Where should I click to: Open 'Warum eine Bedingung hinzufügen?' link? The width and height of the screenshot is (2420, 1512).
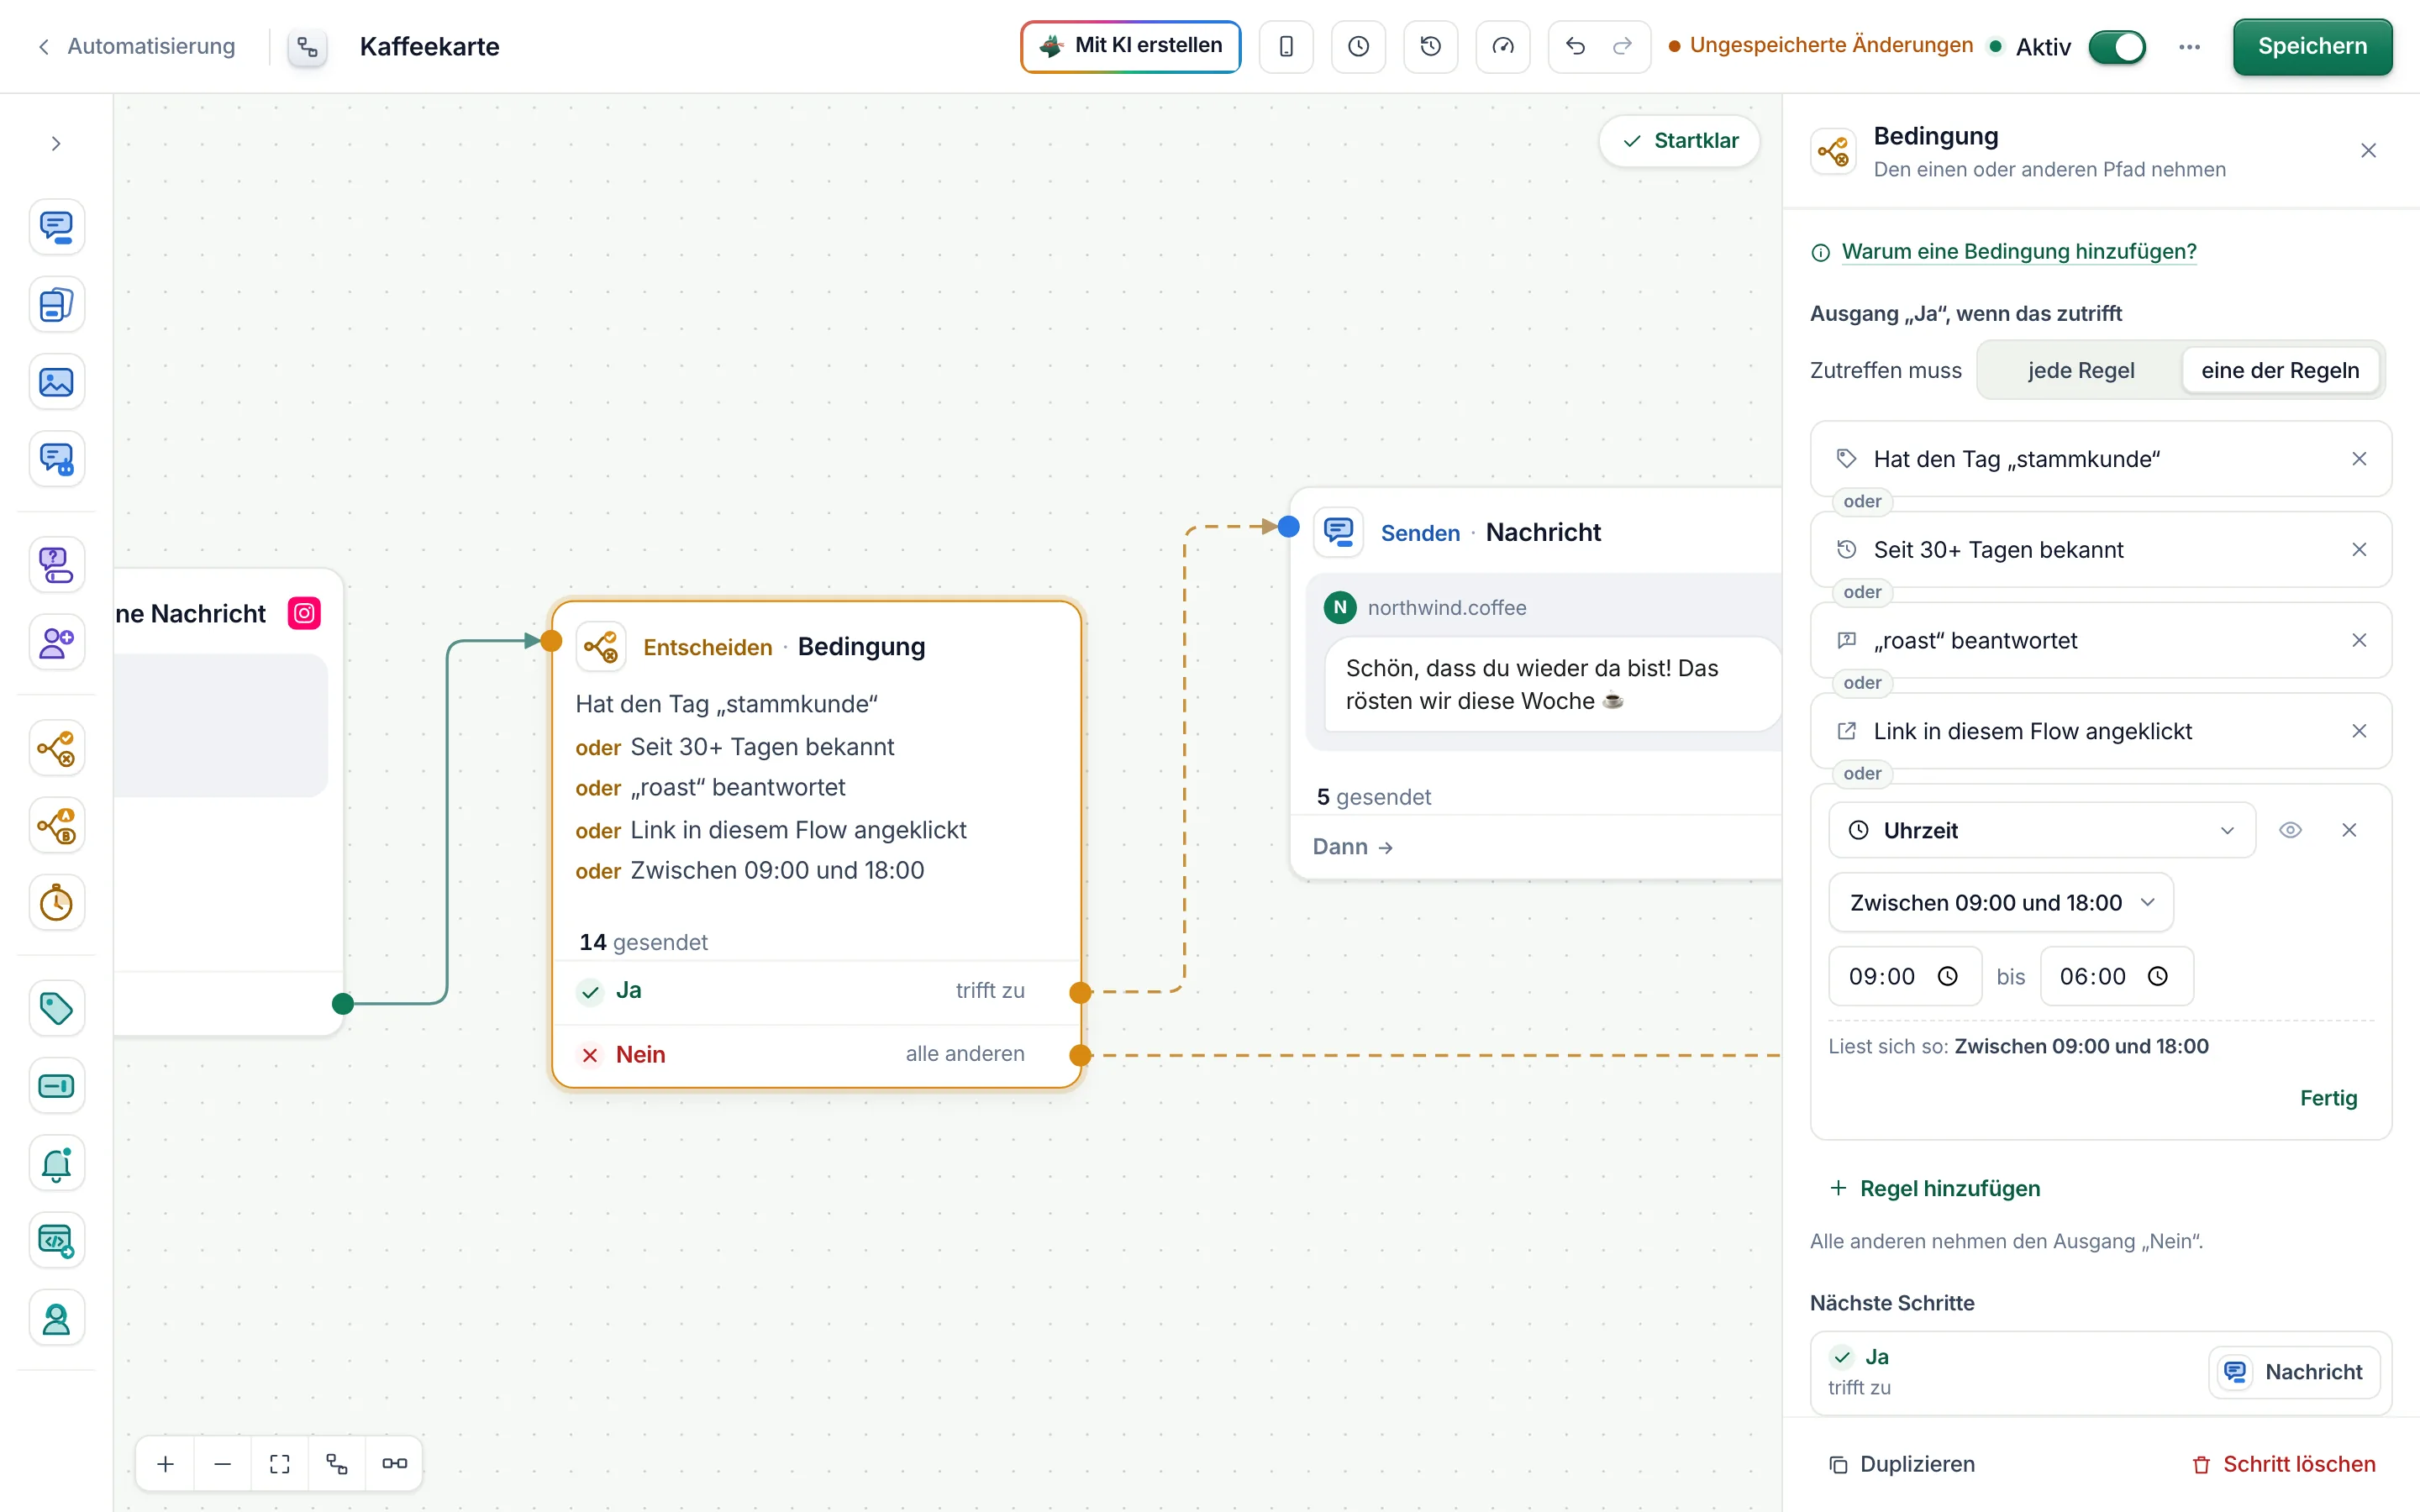(2018, 251)
